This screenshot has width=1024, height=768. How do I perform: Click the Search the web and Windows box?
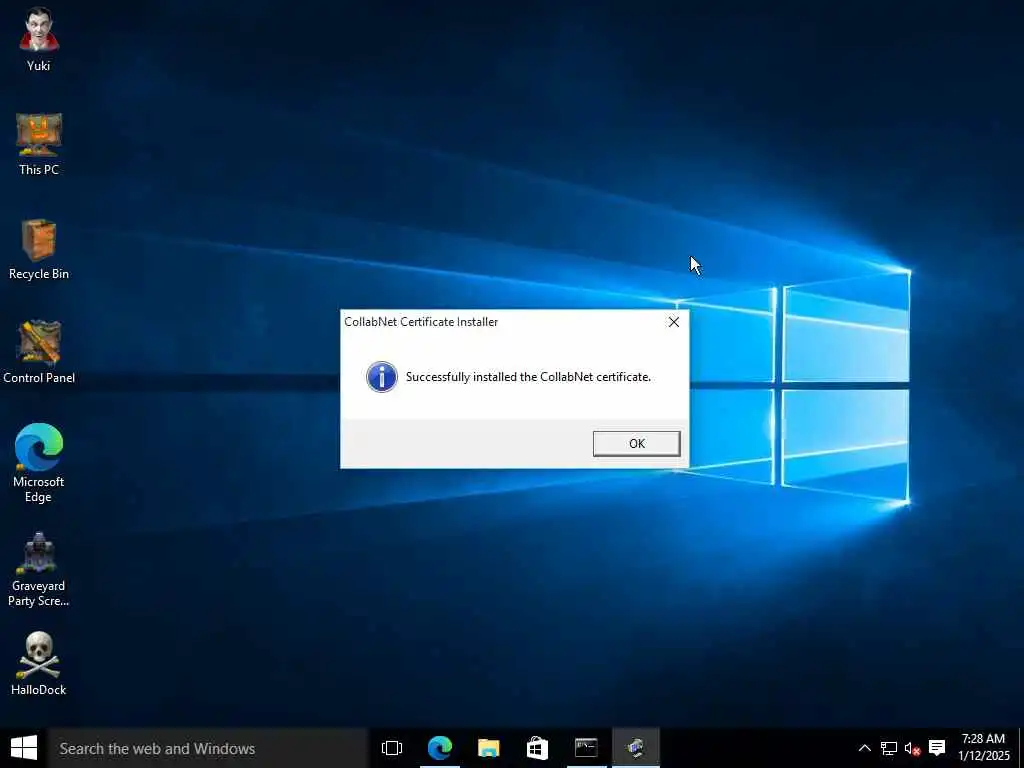click(208, 748)
